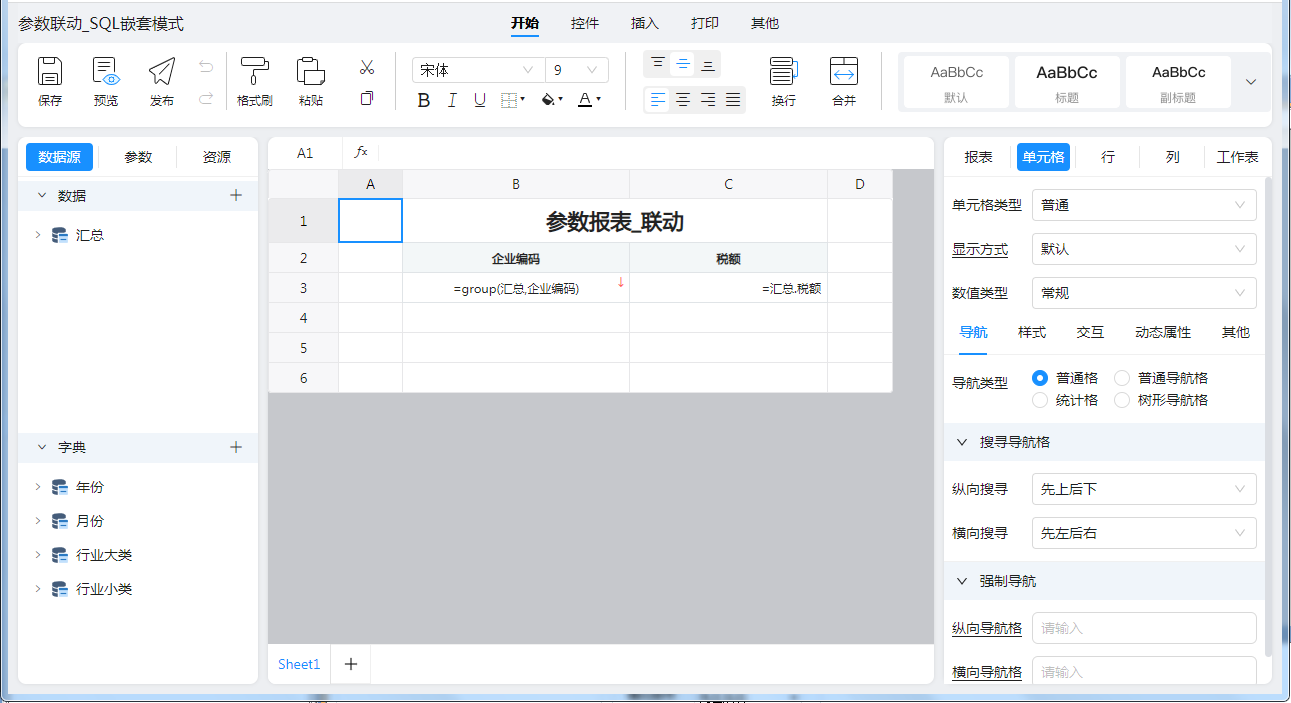Viewport: 1291px width, 703px height.
Task: Click the Save (保存) icon
Action: [50, 72]
